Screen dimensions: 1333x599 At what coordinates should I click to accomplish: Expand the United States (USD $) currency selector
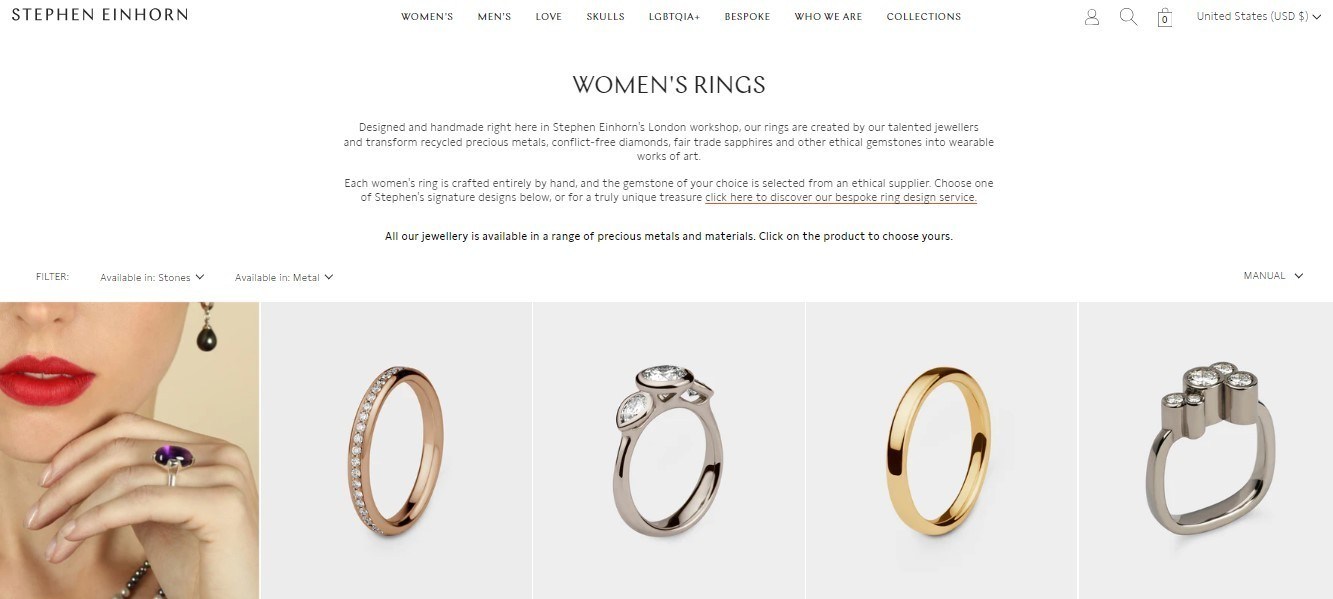click(x=1258, y=16)
